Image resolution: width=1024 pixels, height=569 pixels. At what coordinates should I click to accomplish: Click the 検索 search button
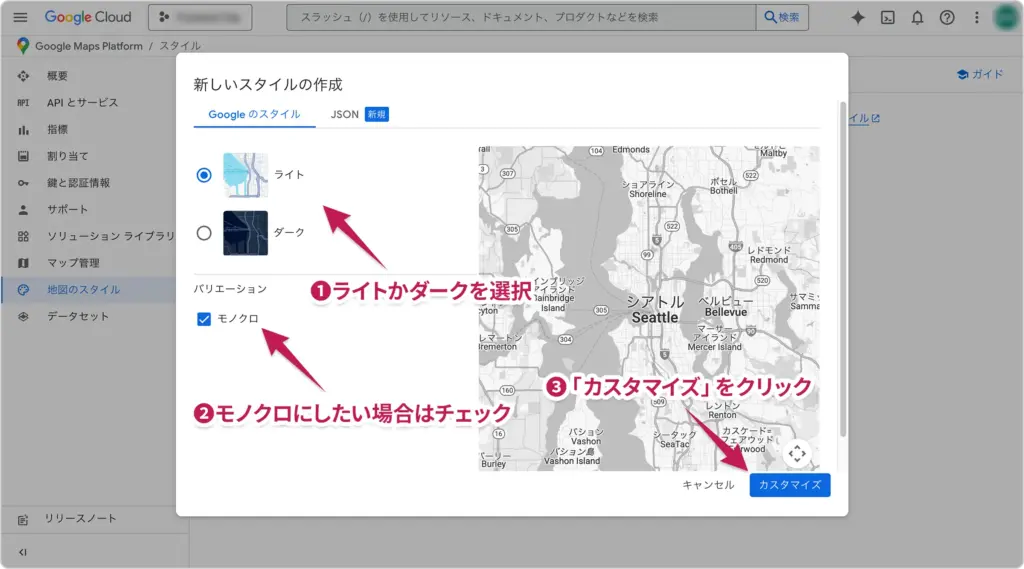pyautogui.click(x=782, y=18)
